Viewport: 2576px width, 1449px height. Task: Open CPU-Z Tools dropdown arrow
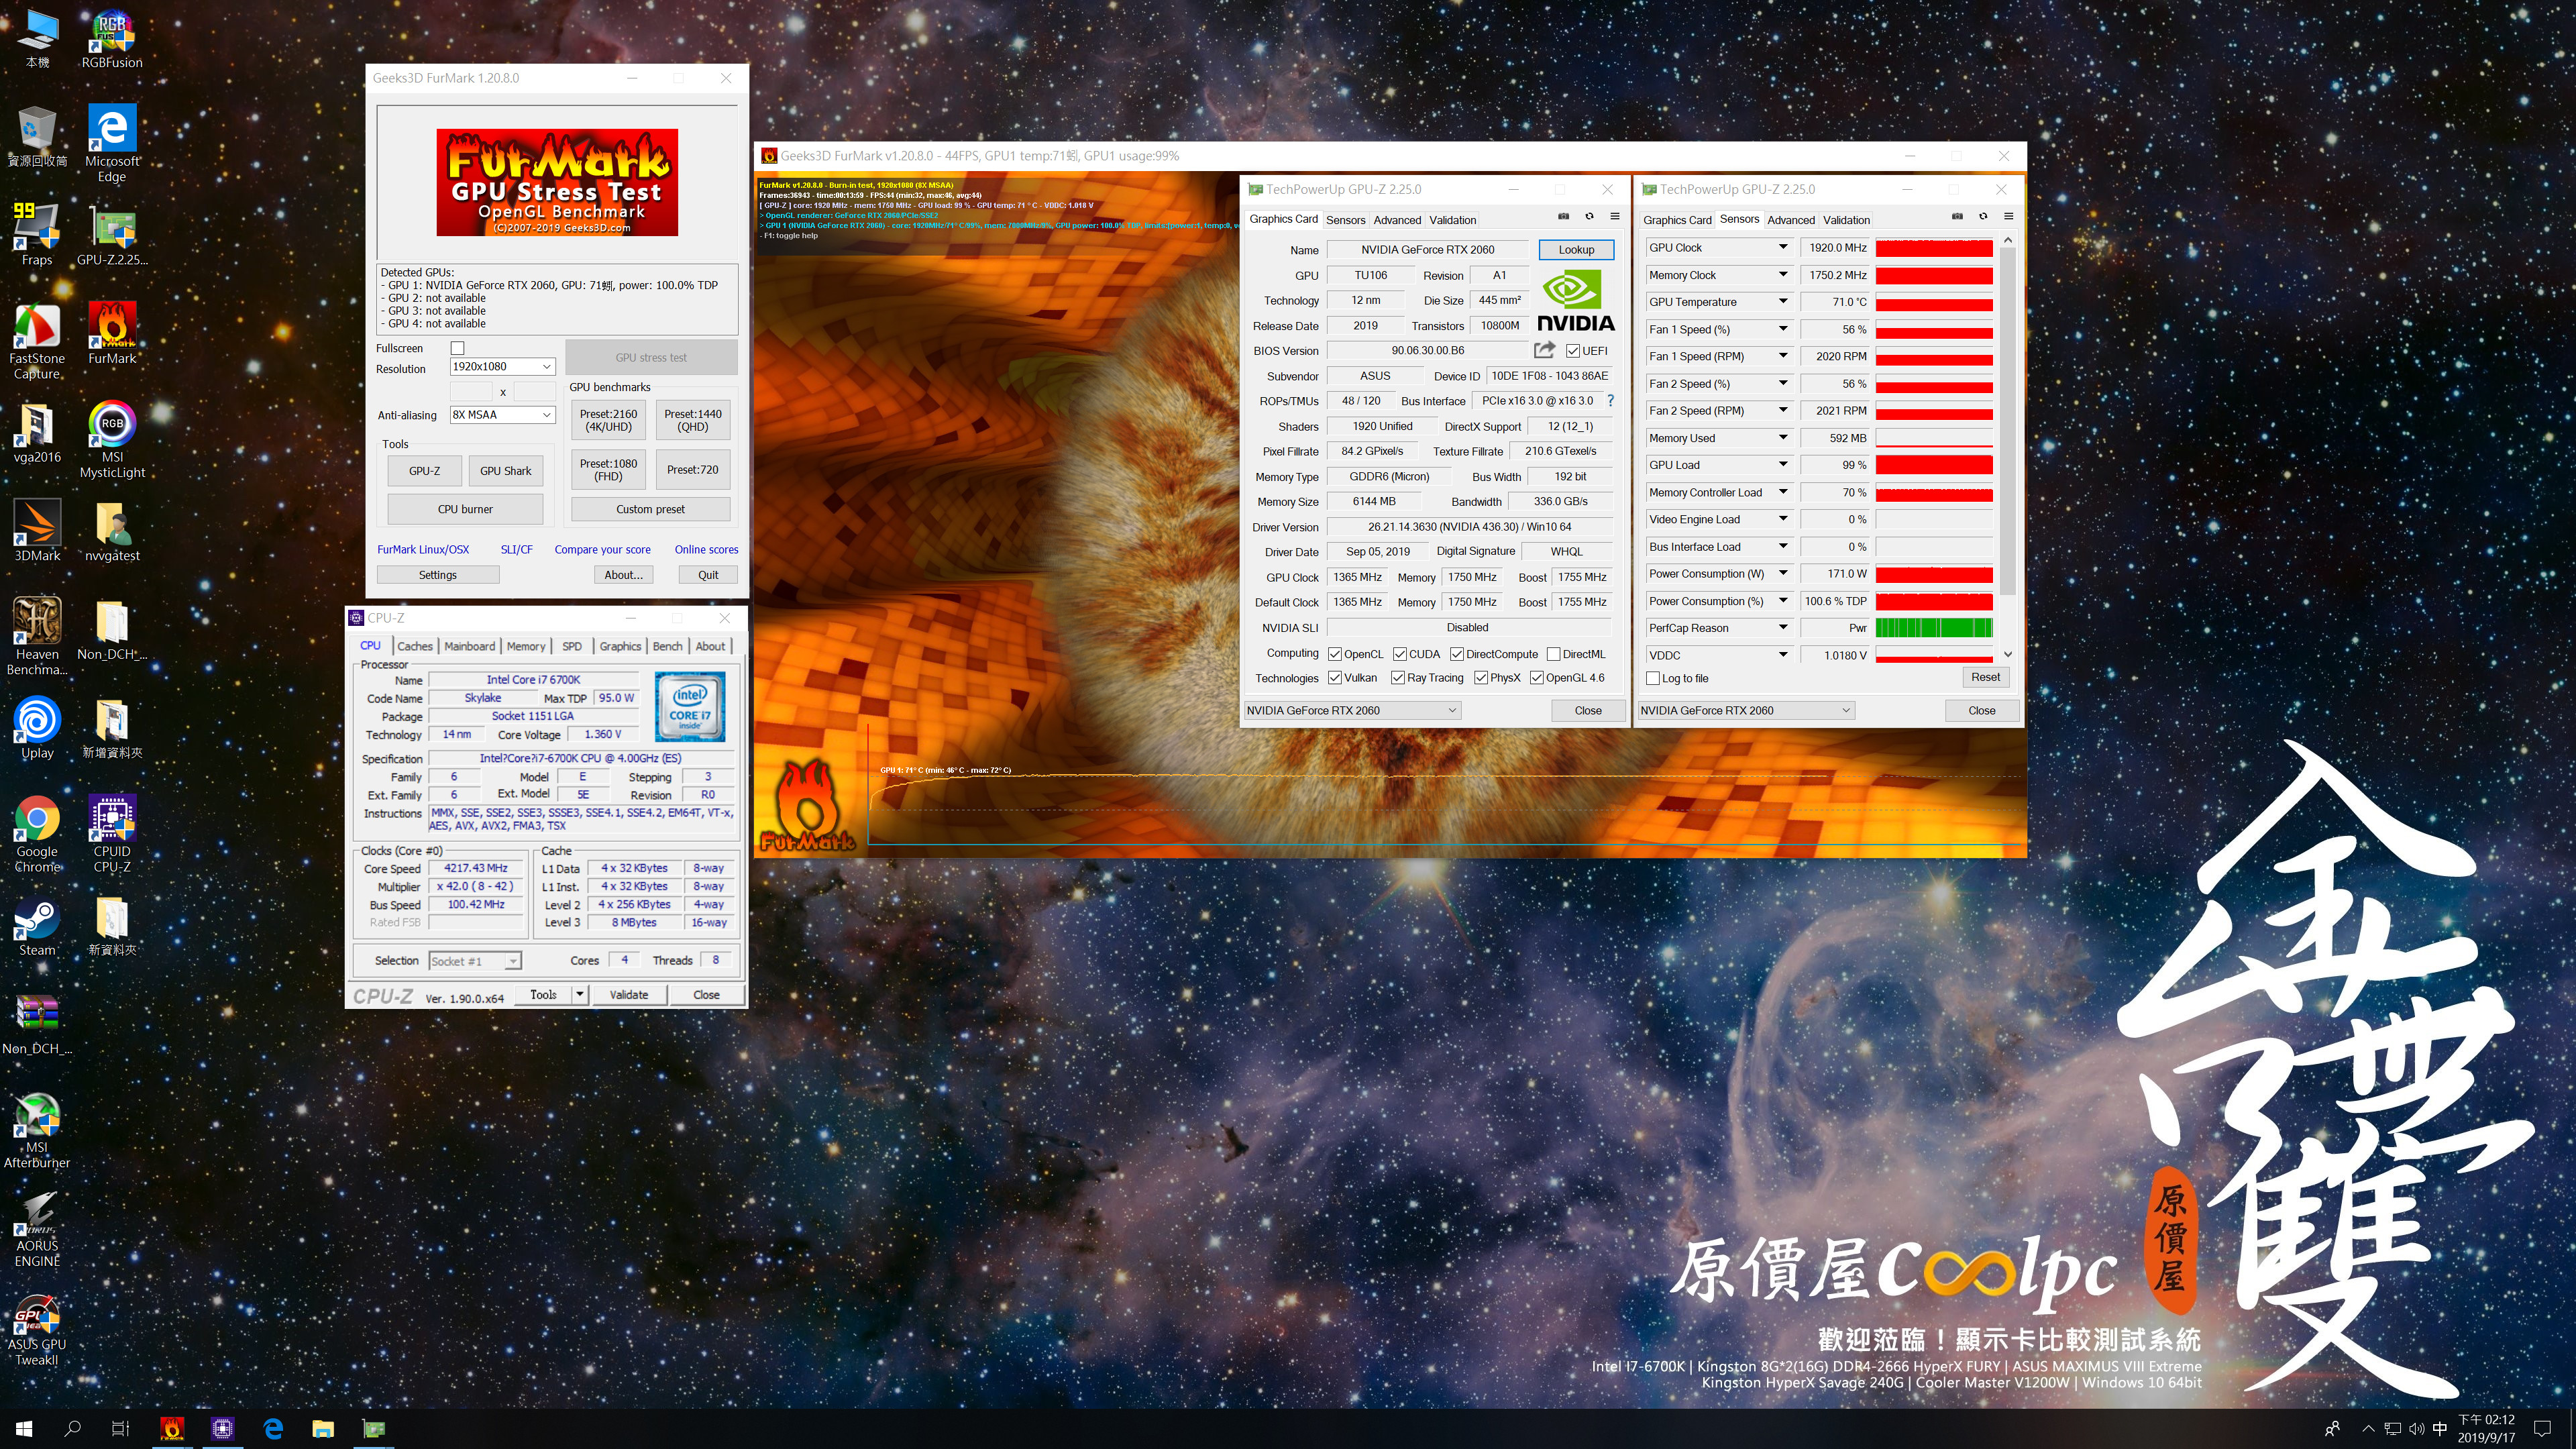tap(579, 994)
